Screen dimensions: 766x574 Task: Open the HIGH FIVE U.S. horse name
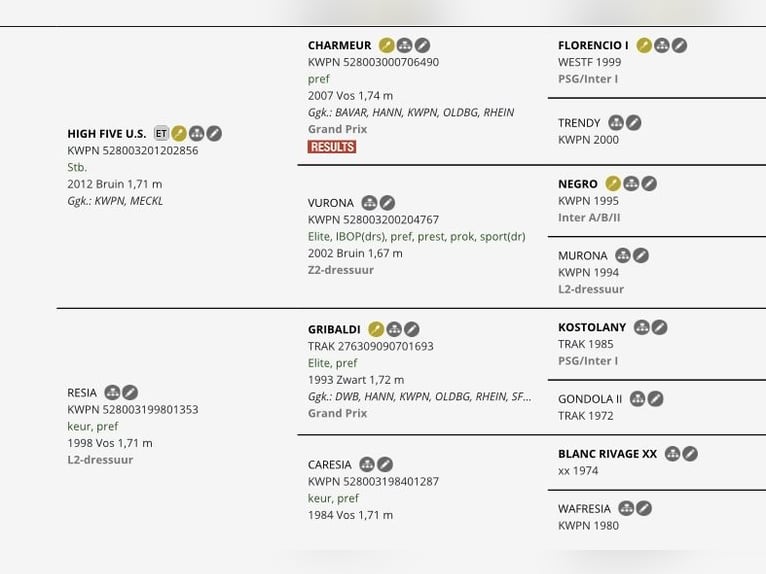[106, 134]
